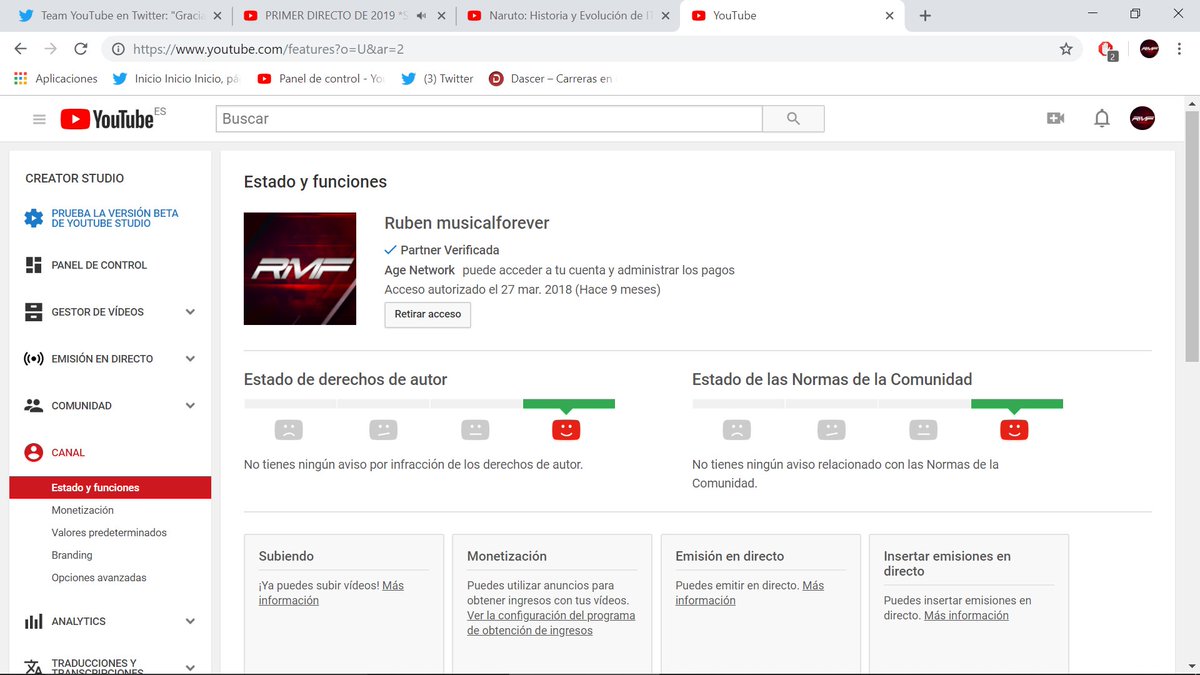
Task: Click the red extension icon with badge 2
Action: pos(1107,50)
